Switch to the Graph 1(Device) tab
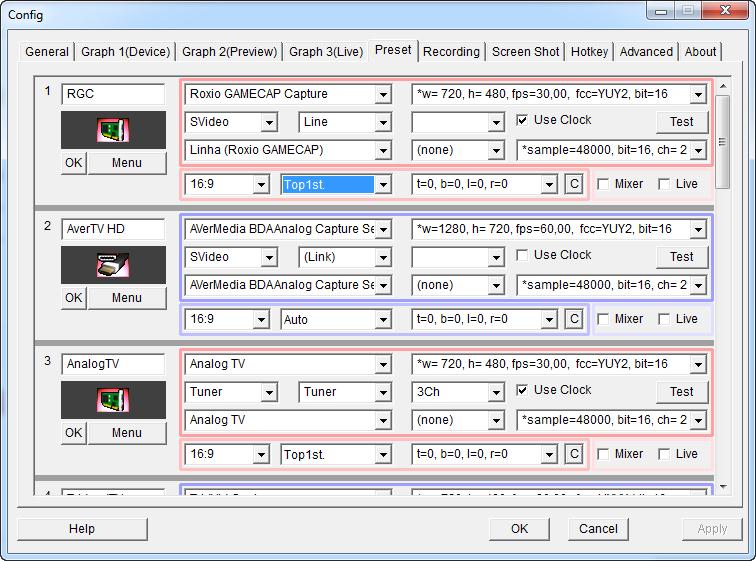The height and width of the screenshot is (561, 756). [125, 52]
